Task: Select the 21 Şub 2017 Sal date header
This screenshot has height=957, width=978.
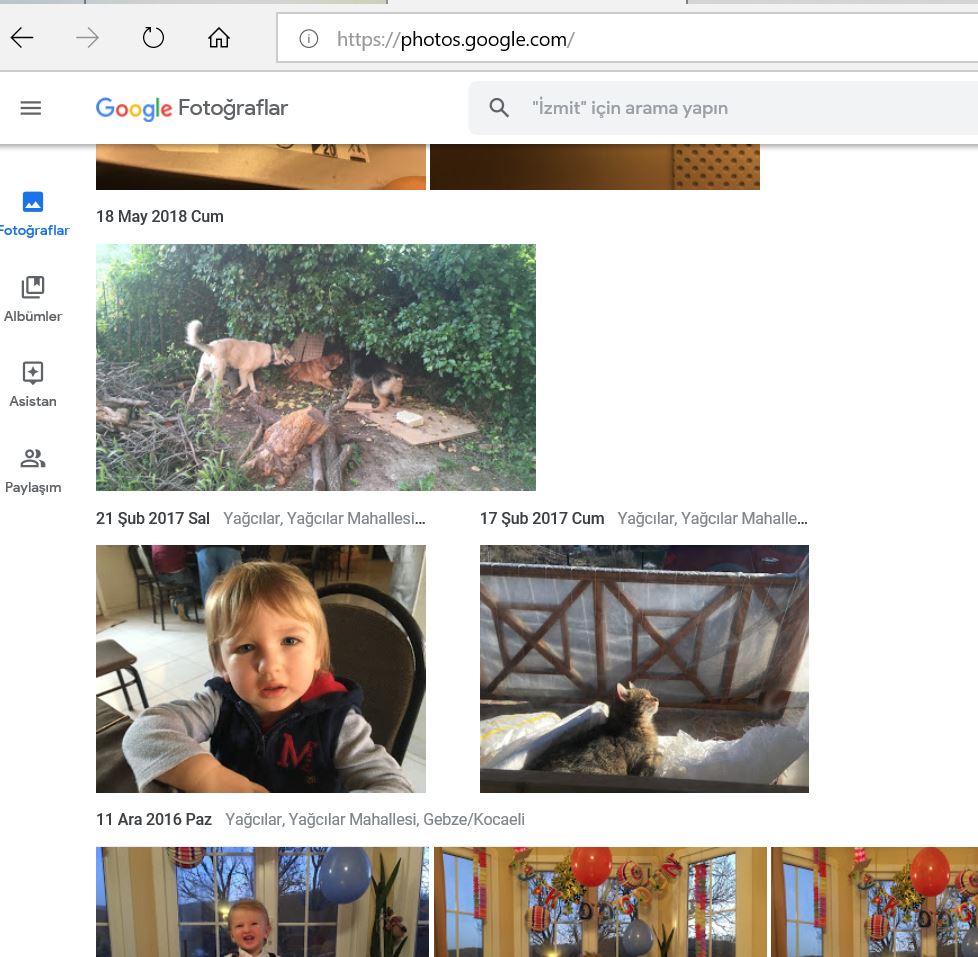Action: (153, 518)
